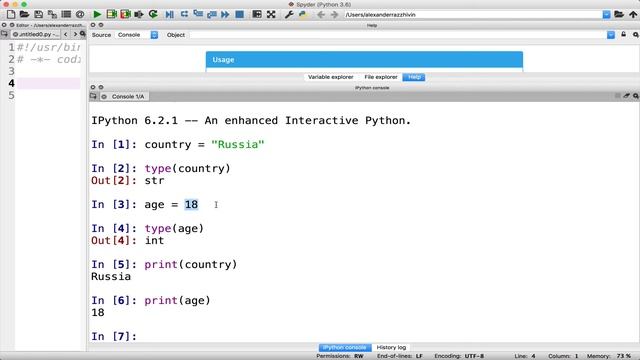Switch to IPython console bottom tab
Screen dimensions: 640x360
pos(345,347)
